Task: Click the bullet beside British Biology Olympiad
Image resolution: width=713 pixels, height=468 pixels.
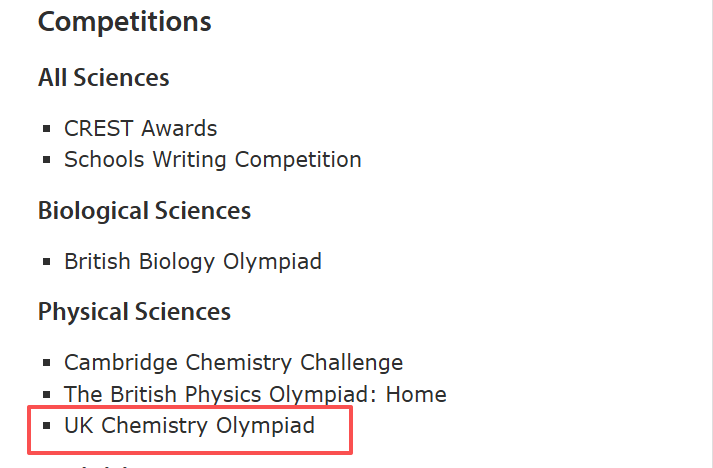Action: 46,263
